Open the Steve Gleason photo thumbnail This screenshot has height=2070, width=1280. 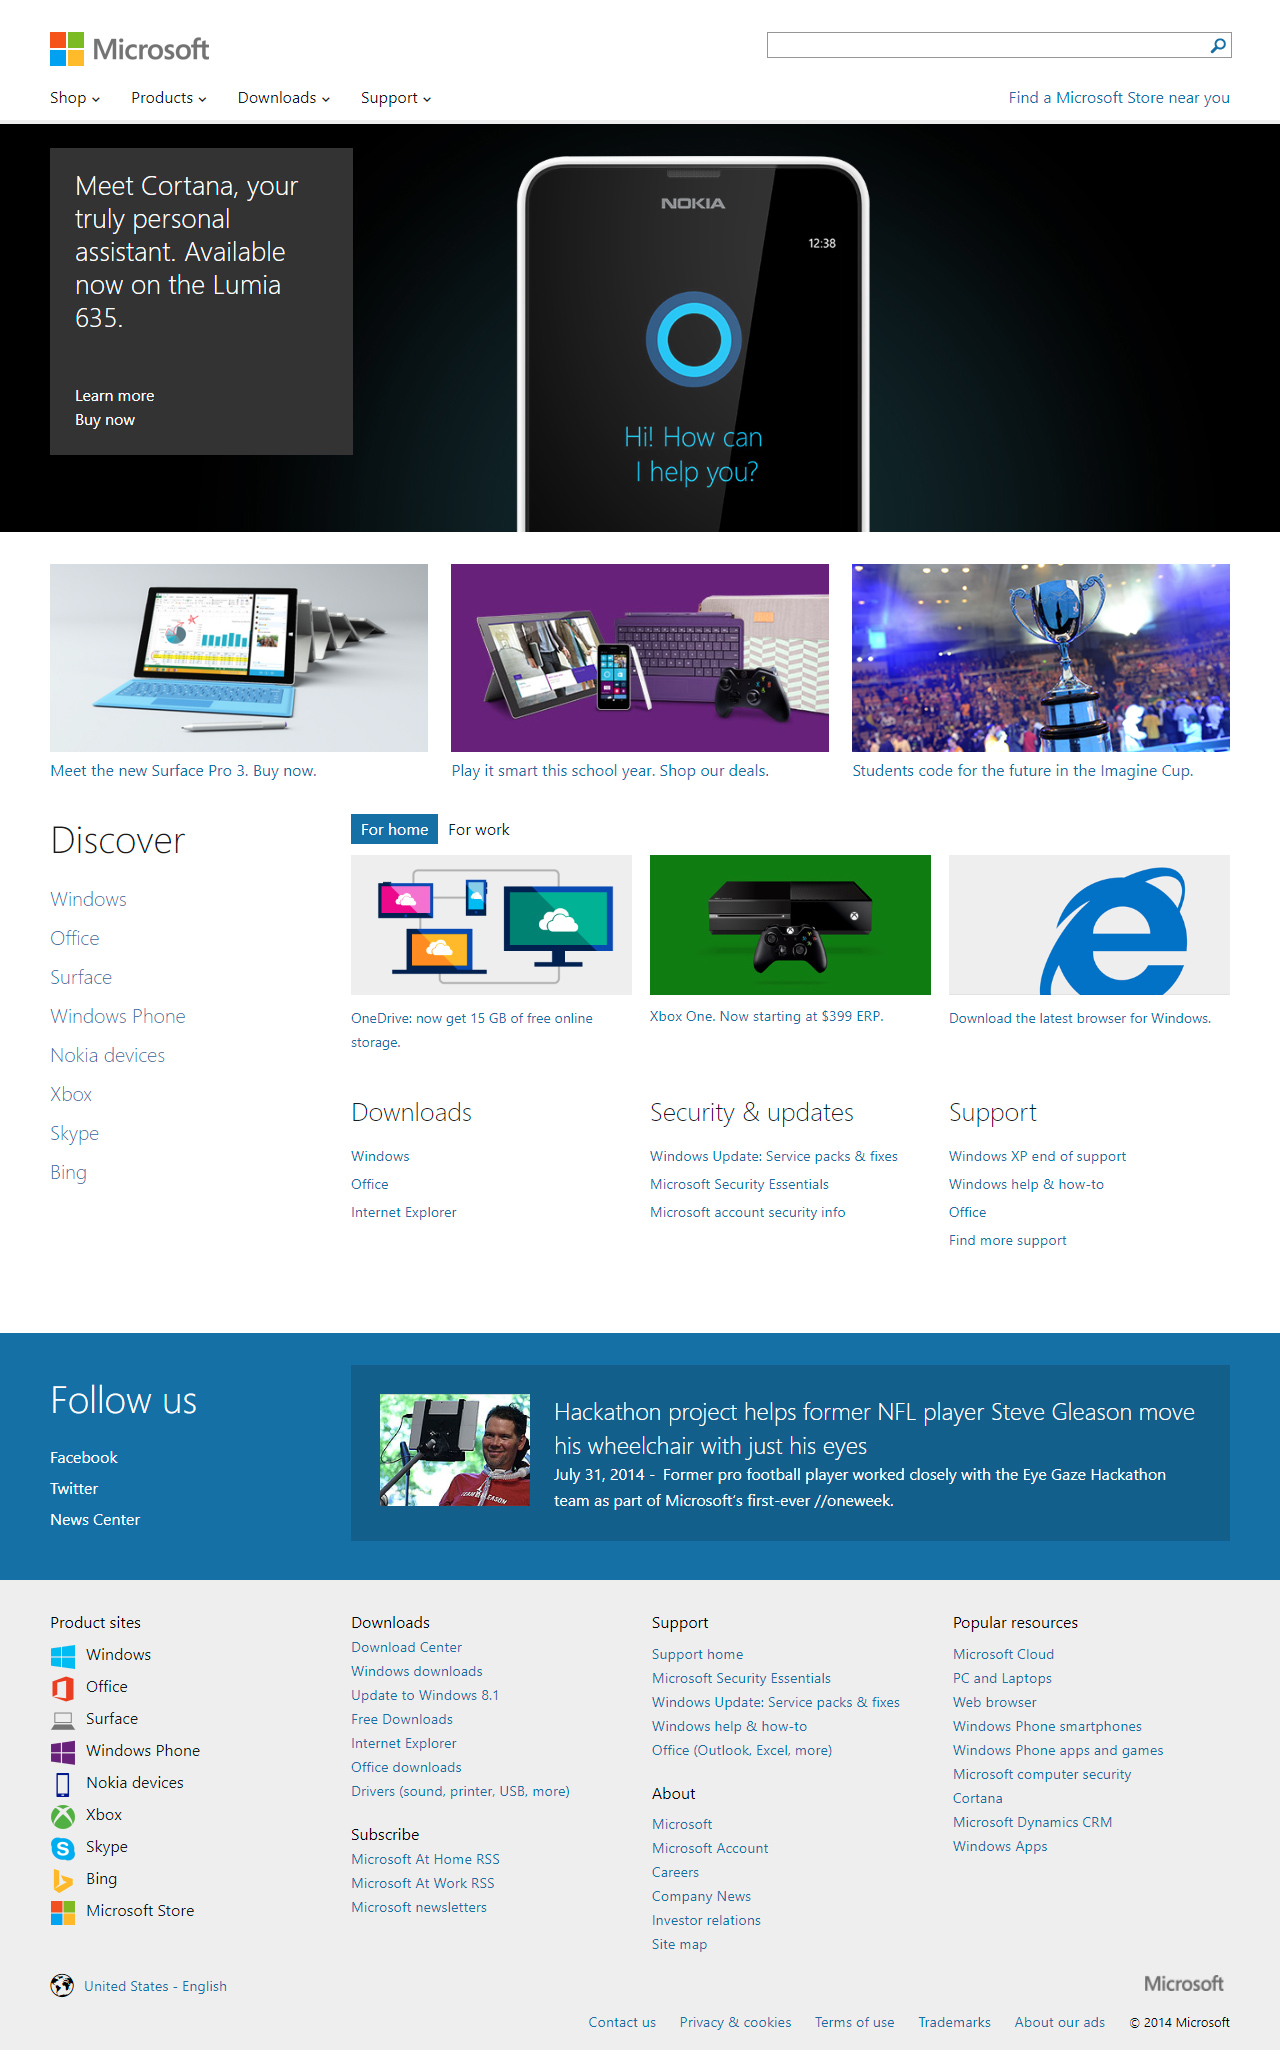[x=455, y=1450]
